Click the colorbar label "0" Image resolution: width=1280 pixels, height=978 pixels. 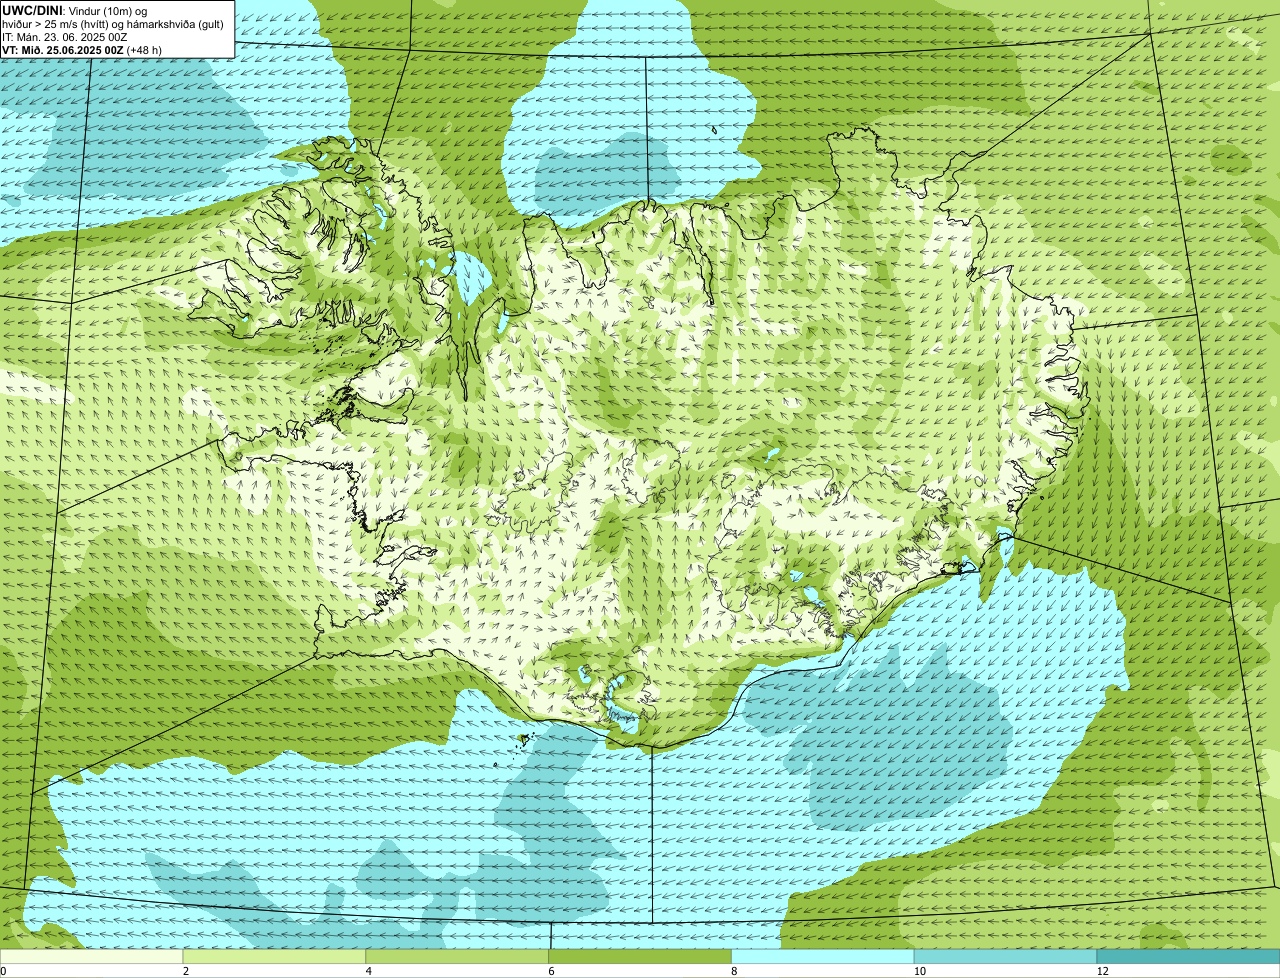[3, 971]
